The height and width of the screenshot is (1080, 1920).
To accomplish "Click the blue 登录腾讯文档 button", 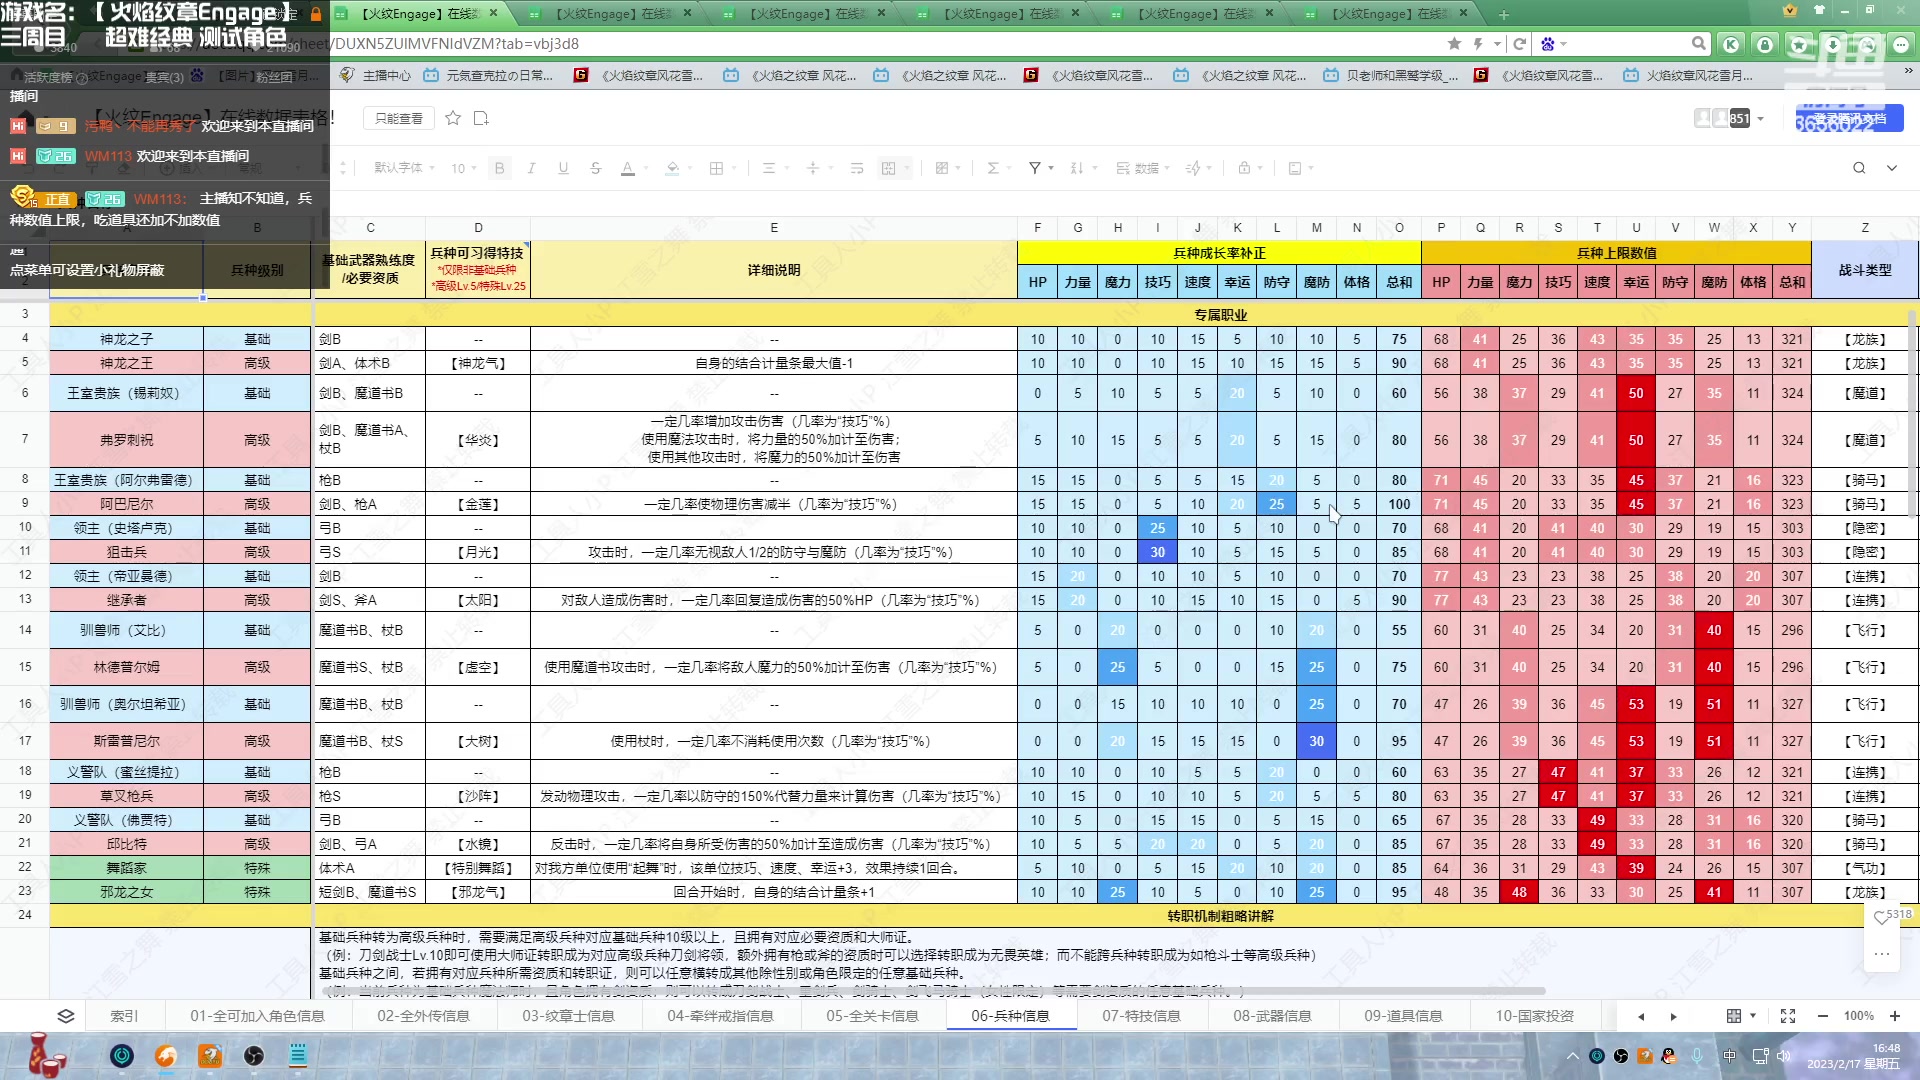I will [1849, 118].
